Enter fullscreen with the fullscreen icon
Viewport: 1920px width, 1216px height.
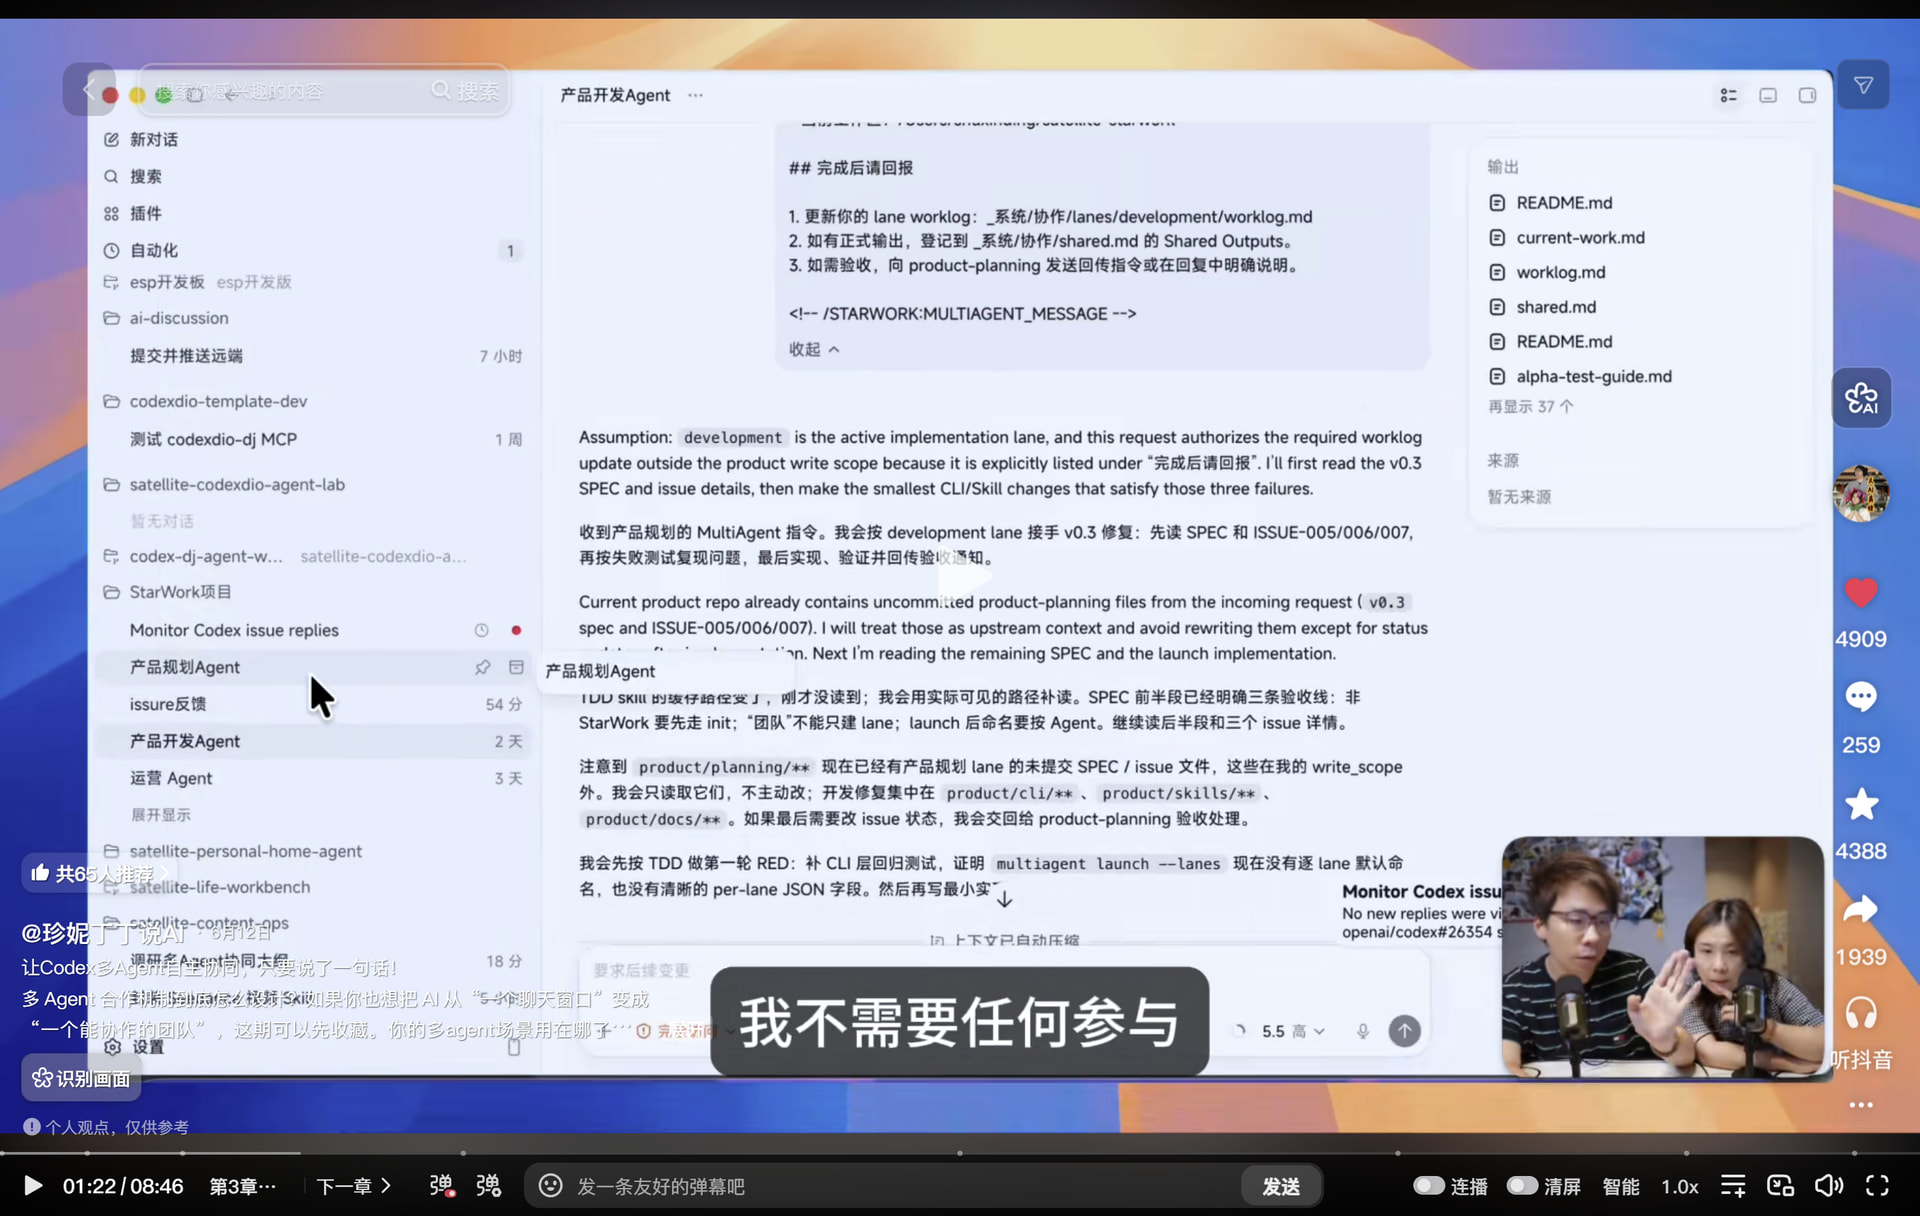(1877, 1186)
